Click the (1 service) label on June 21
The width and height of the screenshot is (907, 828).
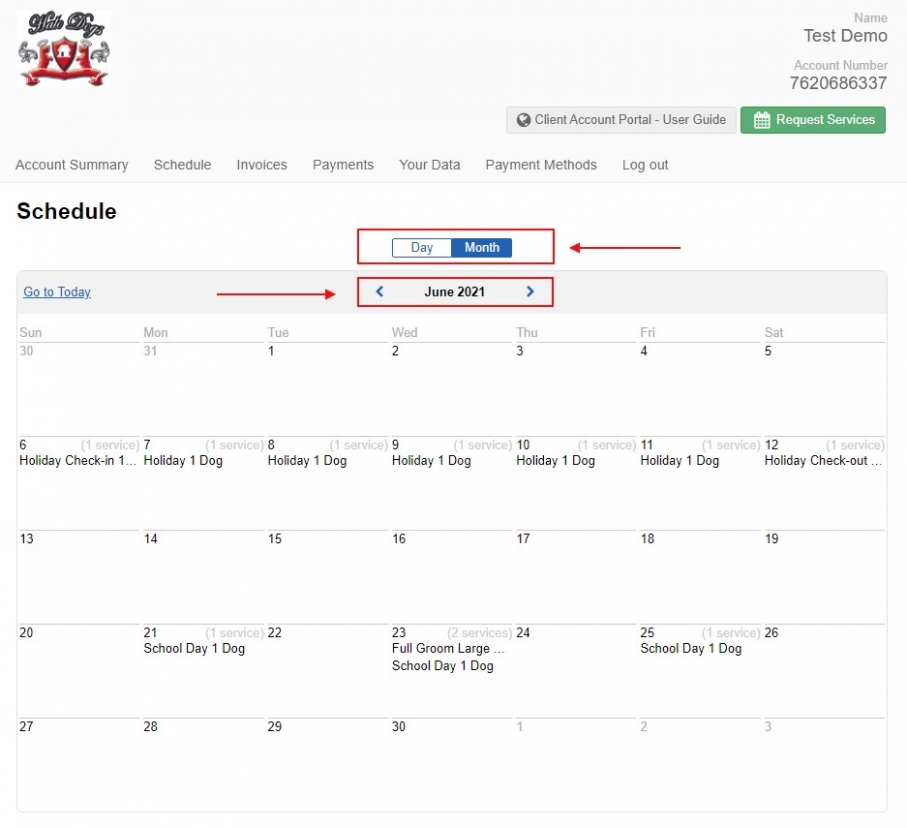234,632
